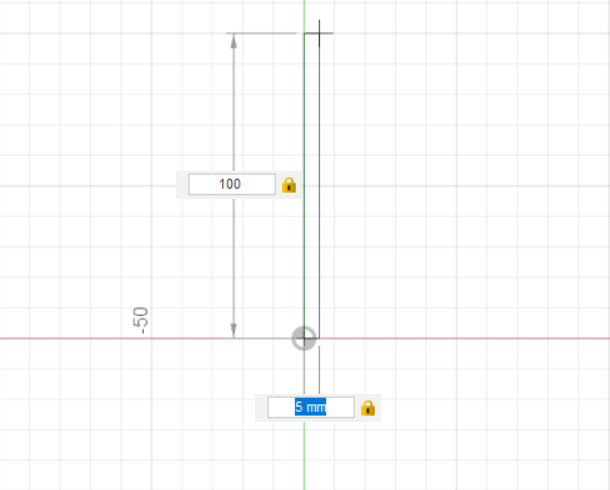Viewport: 610px width, 490px height.
Task: Click the -50 axis scale label
Action: pos(140,320)
